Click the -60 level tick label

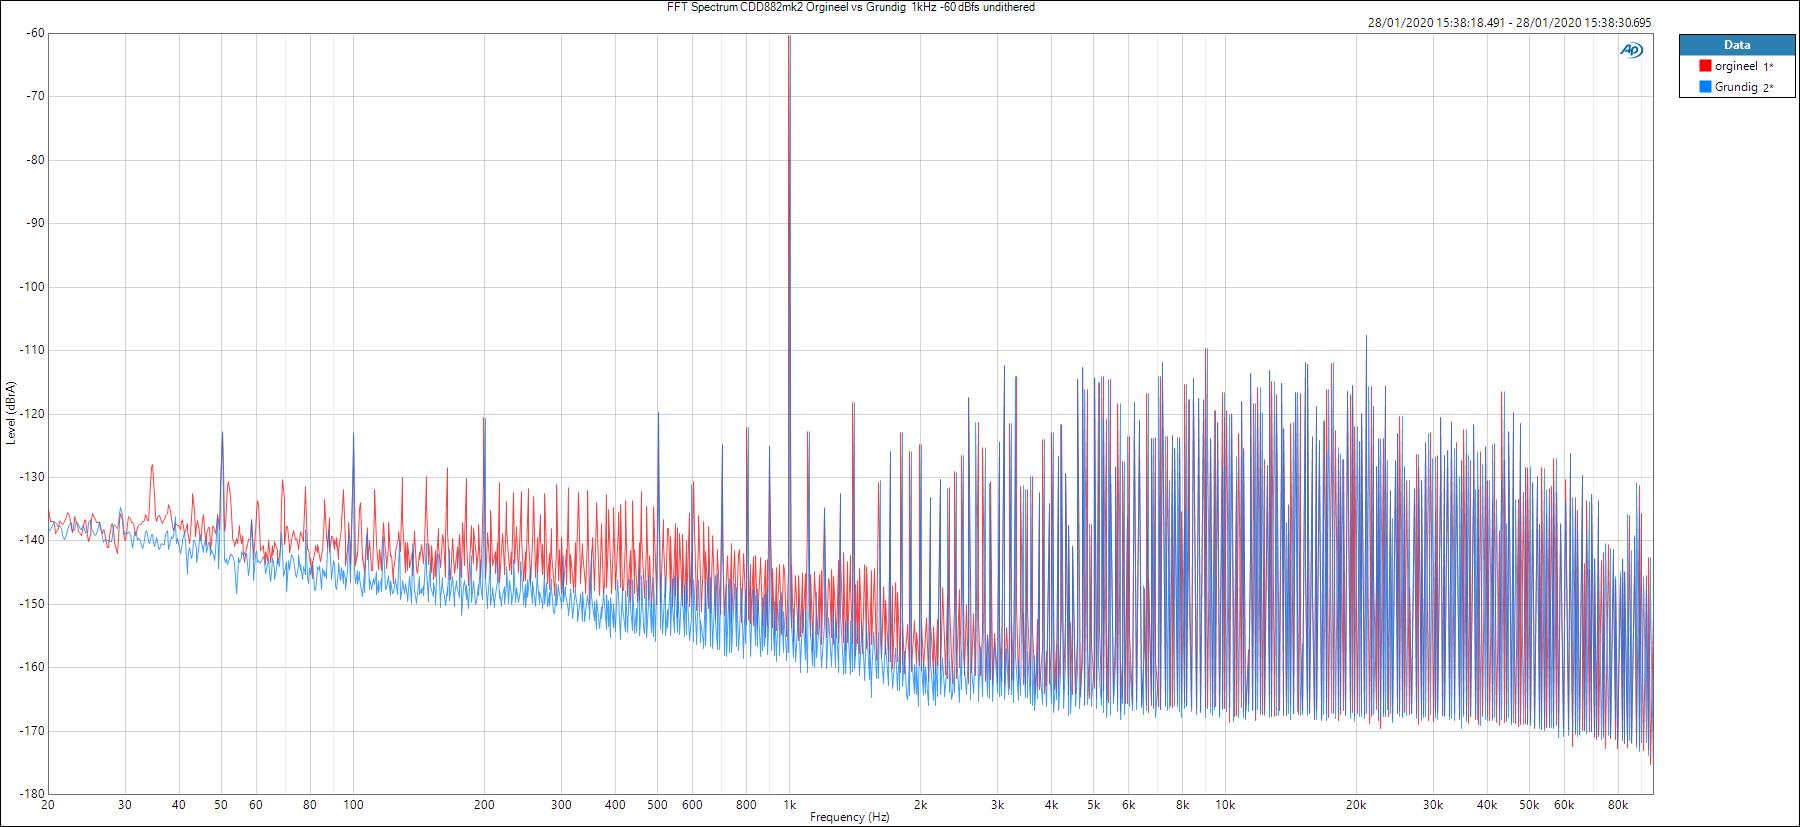[x=35, y=33]
